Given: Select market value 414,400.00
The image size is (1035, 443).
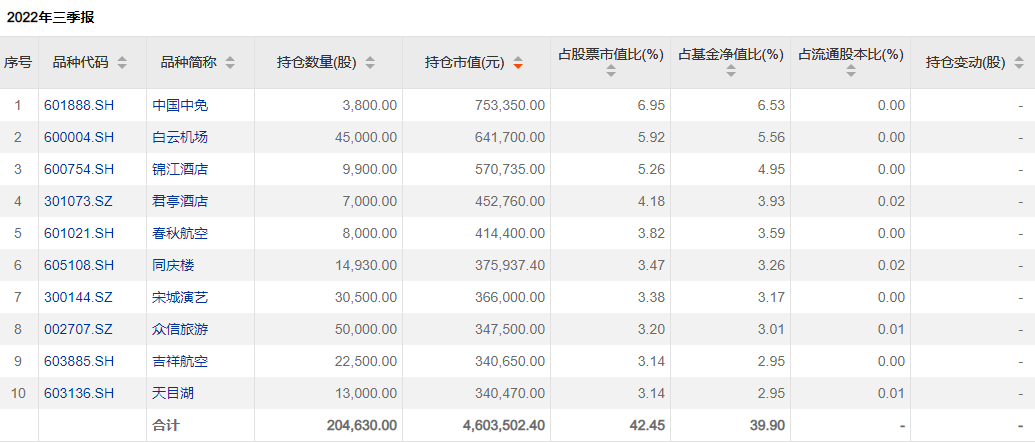Looking at the screenshot, I should (510, 234).
